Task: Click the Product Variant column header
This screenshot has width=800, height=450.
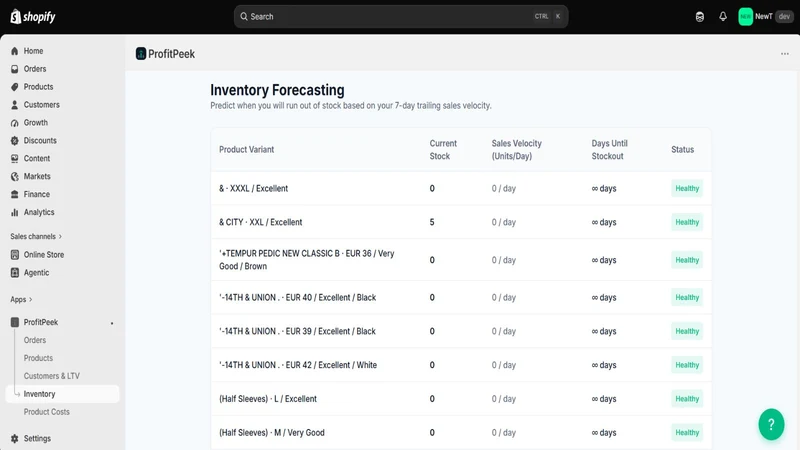Action: click(x=246, y=149)
